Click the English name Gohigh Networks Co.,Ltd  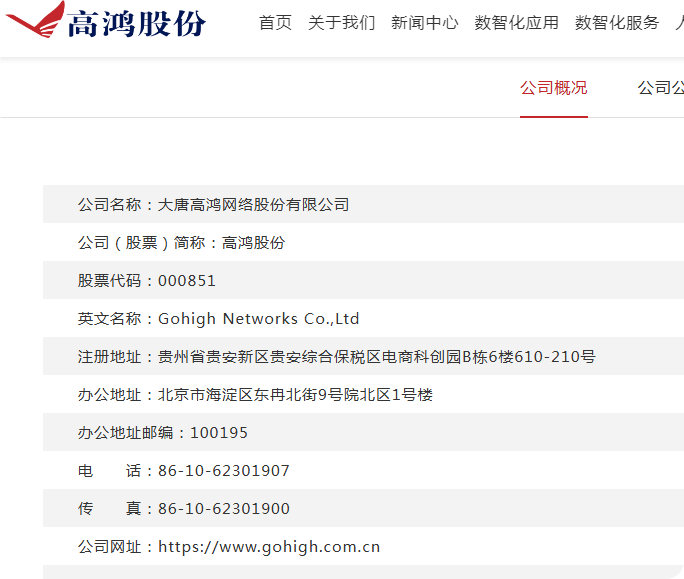259,319
